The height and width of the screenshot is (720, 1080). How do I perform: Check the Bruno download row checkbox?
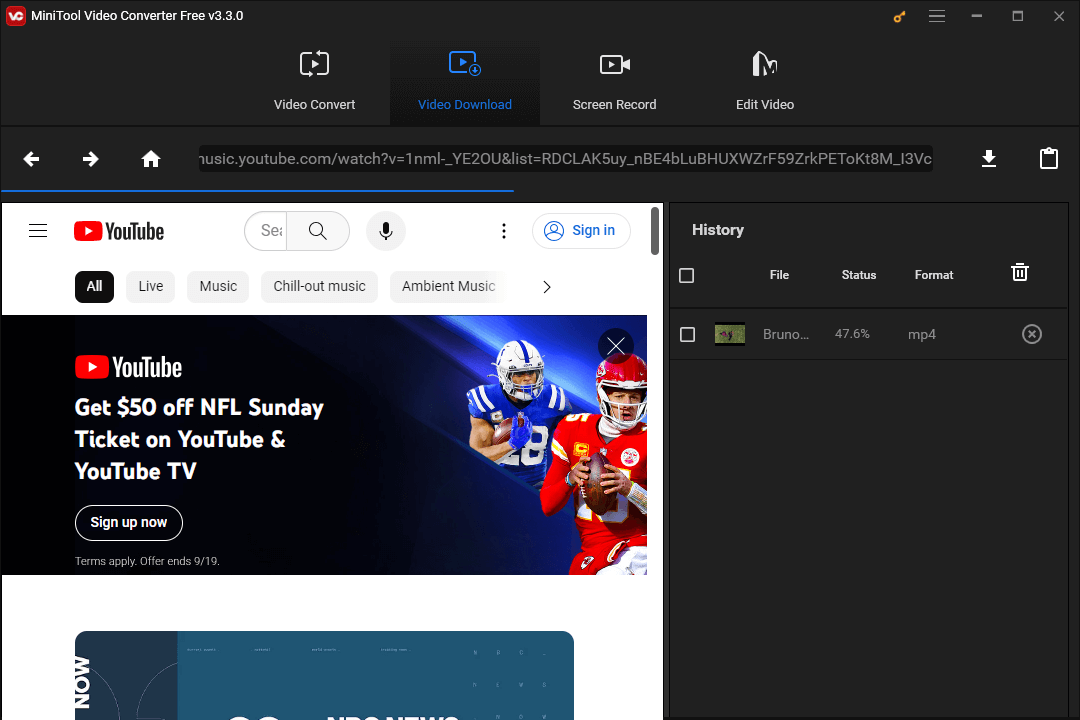coord(687,334)
